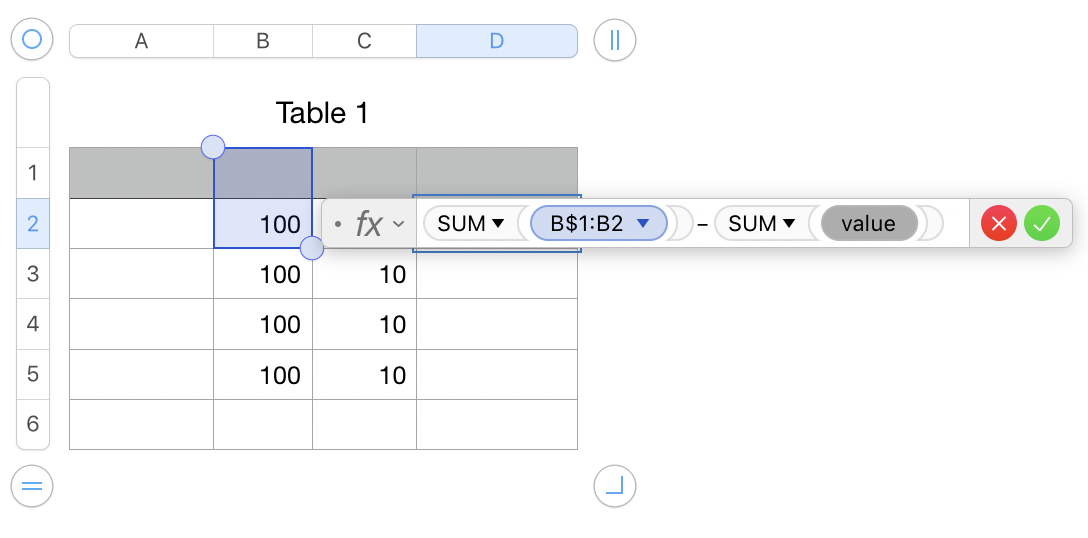The image size is (1088, 538).
Task: Click the upper selection handle above cell B2
Action: [213, 148]
